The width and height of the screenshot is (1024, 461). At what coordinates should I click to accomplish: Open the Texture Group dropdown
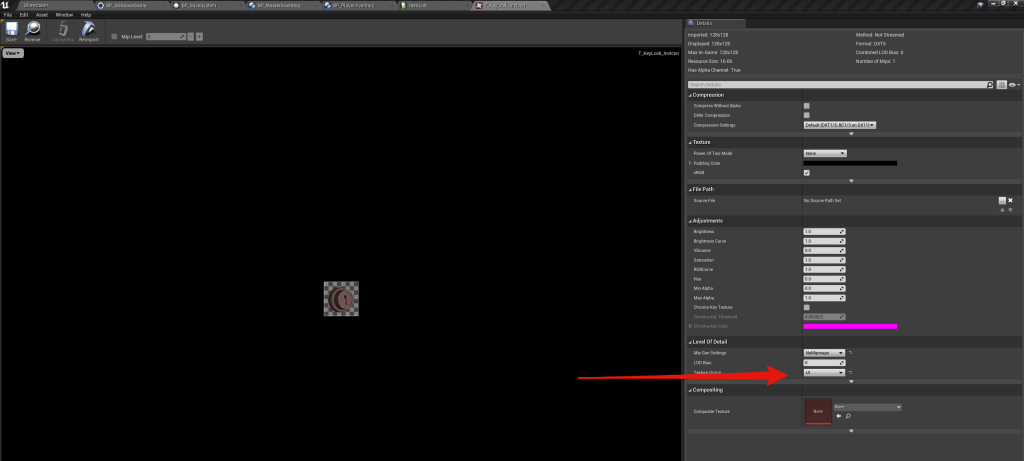825,373
